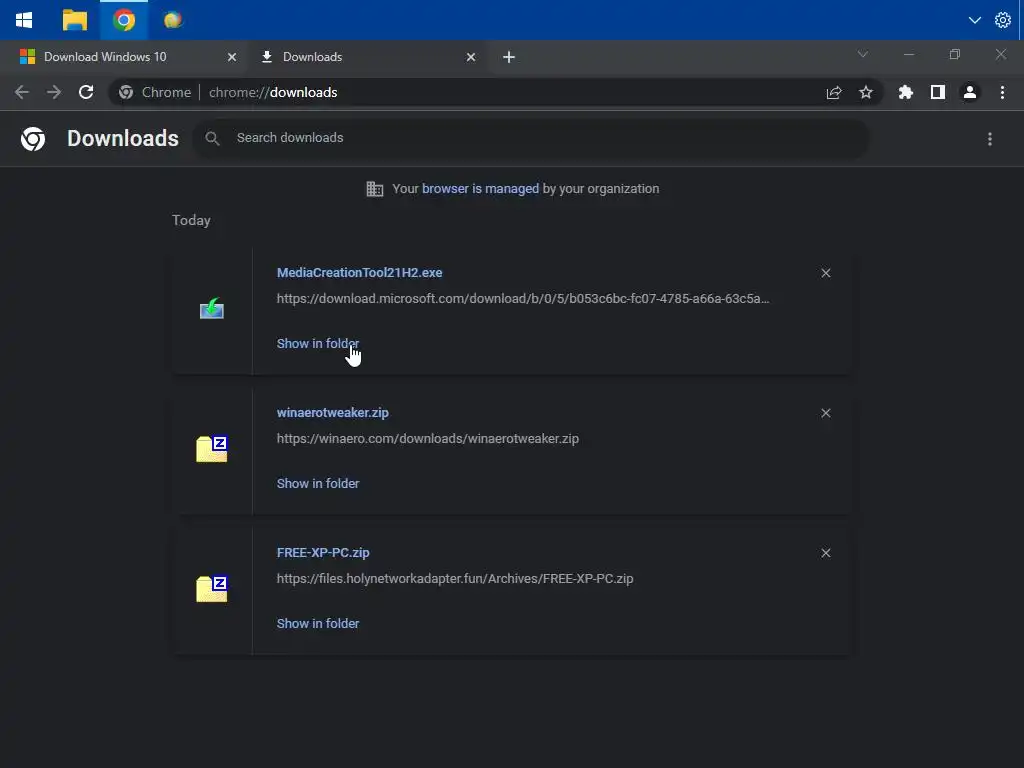Image resolution: width=1024 pixels, height=768 pixels.
Task: Click the organization building icon
Action: 375,189
